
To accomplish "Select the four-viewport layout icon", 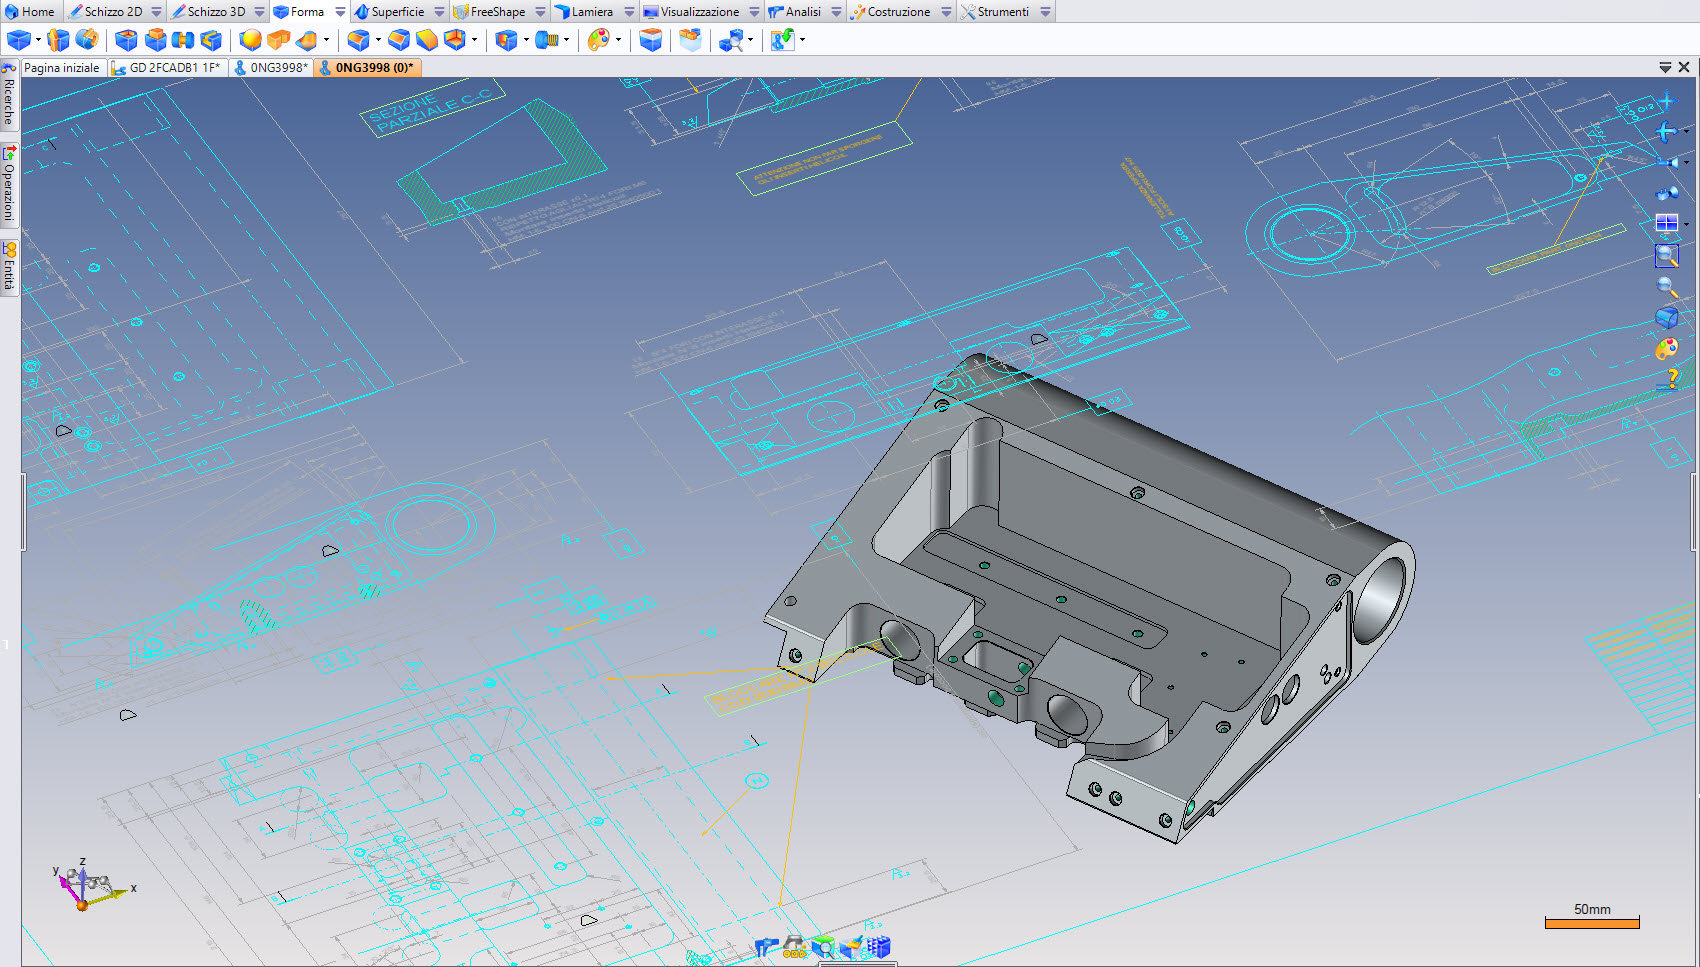I will pyautogui.click(x=1666, y=223).
